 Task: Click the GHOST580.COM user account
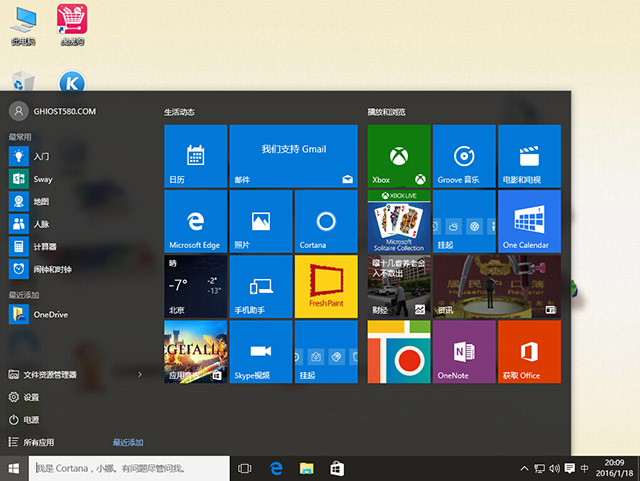click(x=50, y=111)
